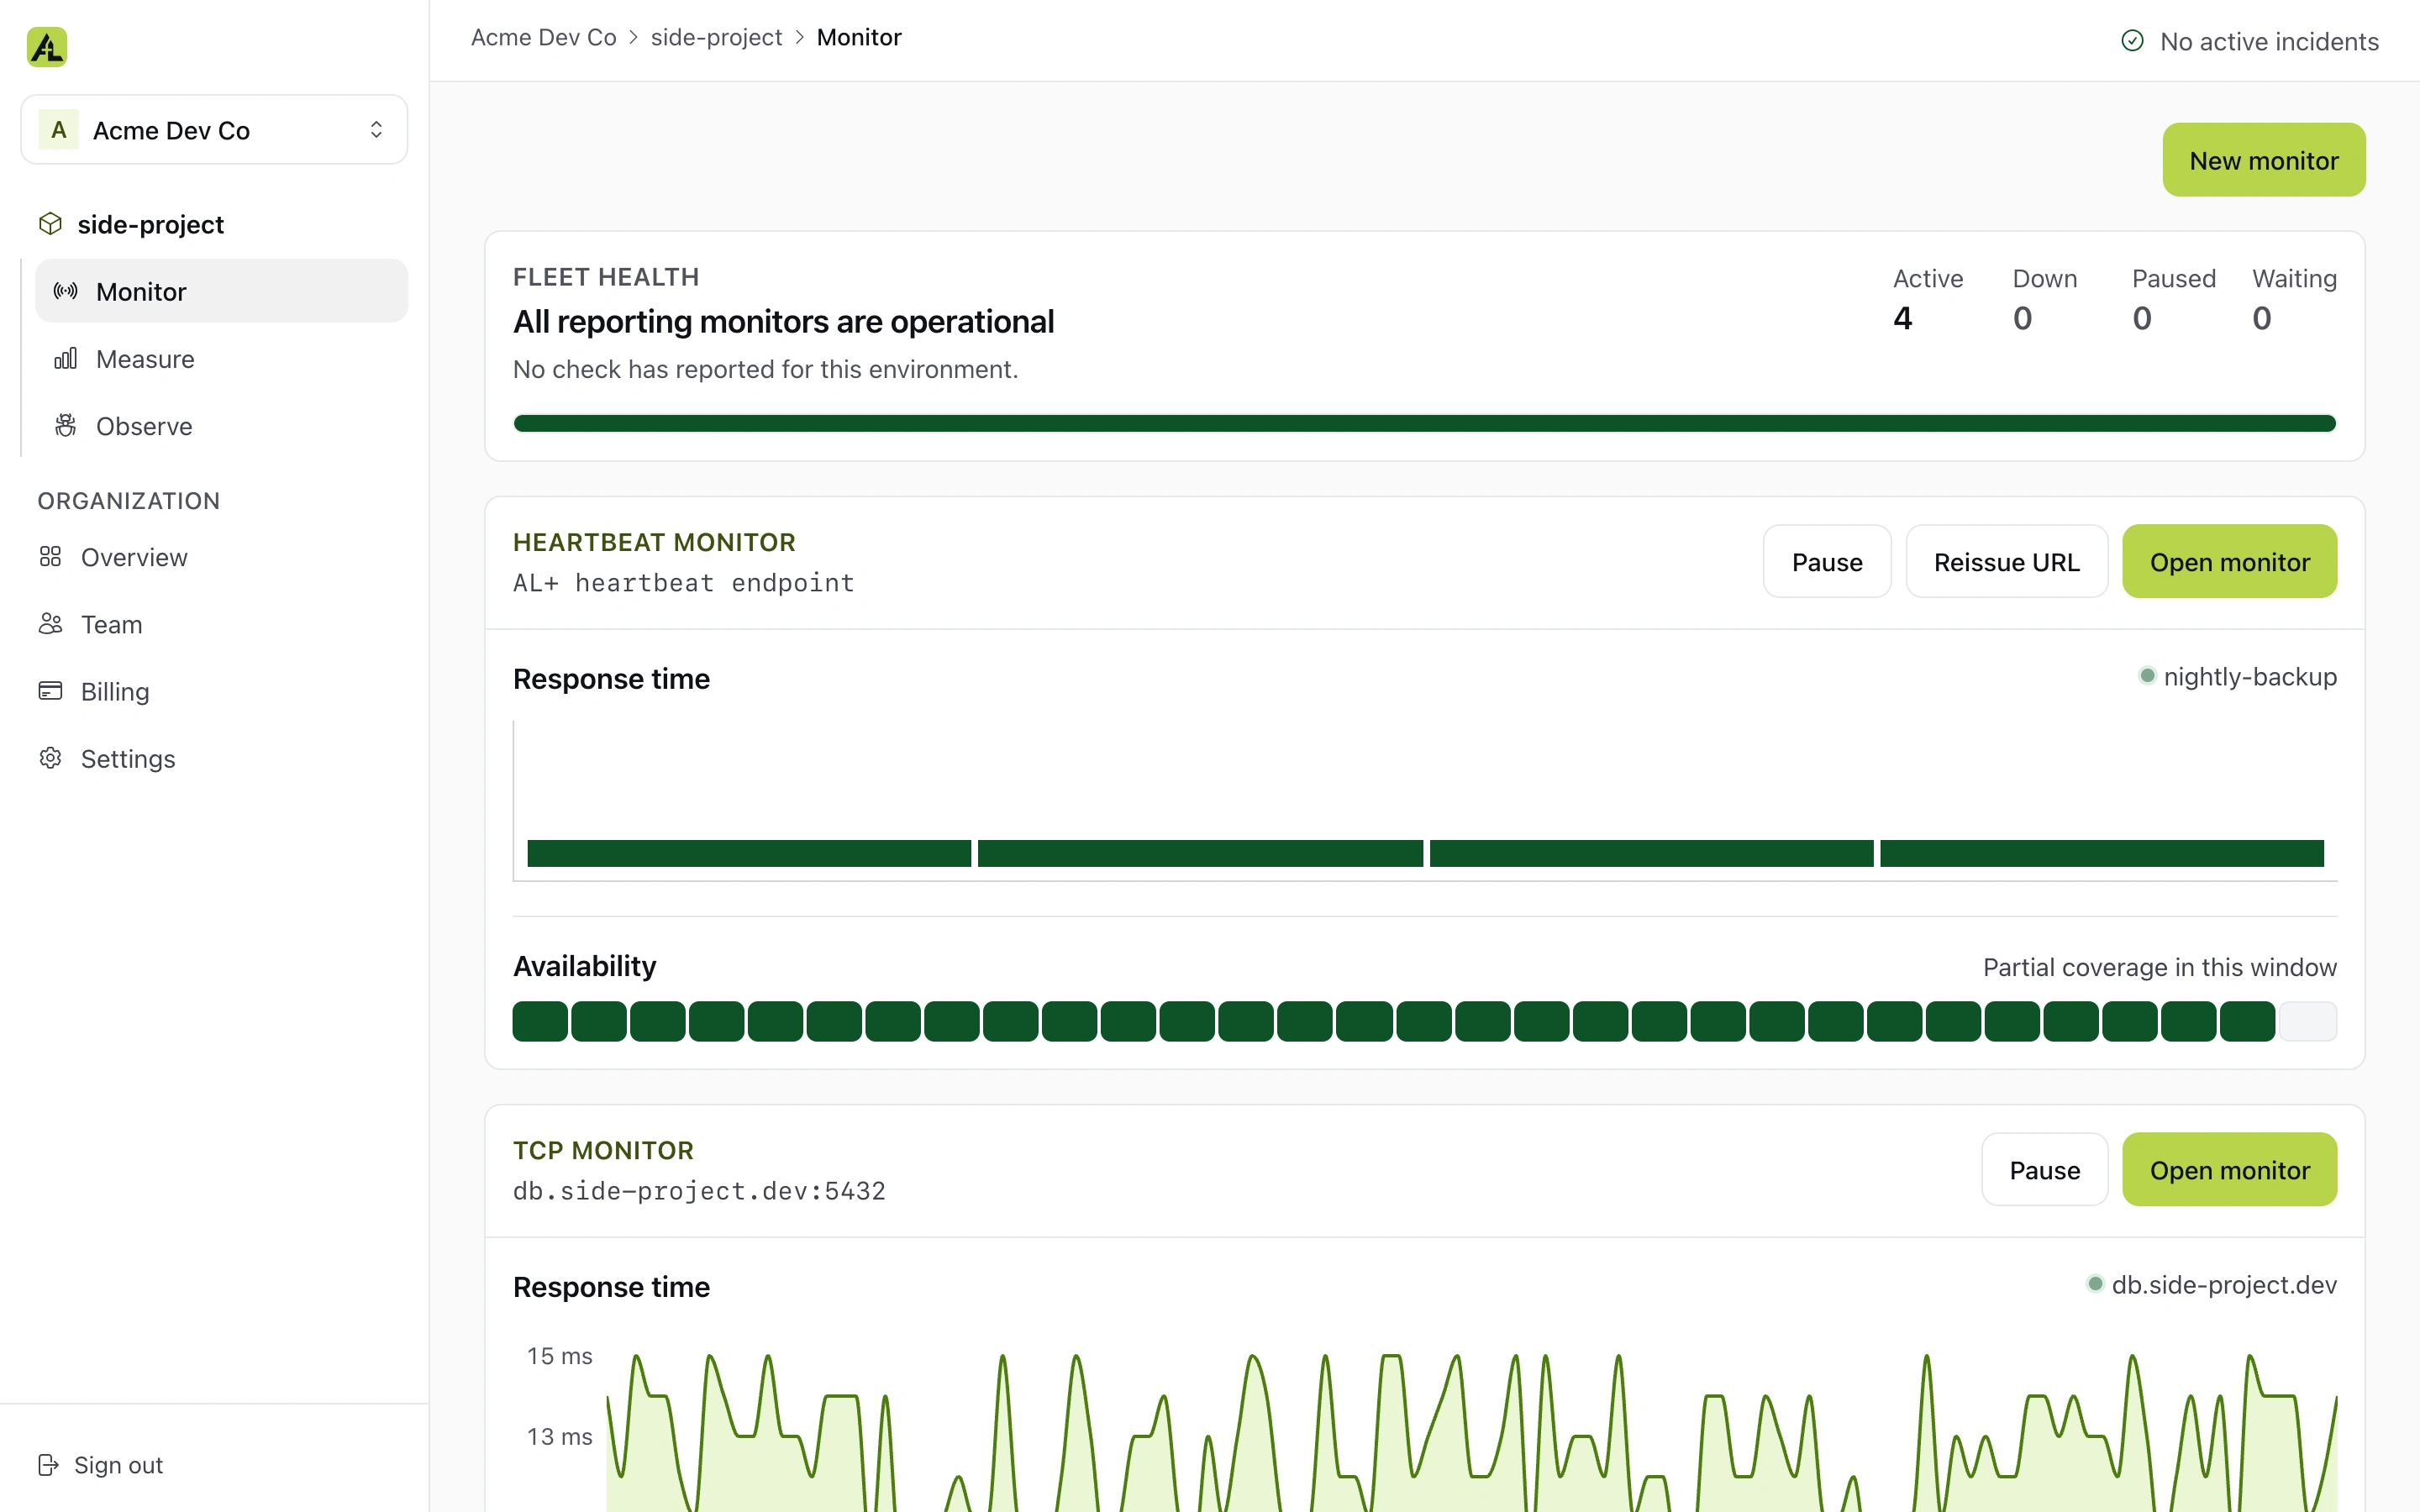Click the db.side-project.dev legend dot
Screen dimensions: 2420x1512
2095,1284
